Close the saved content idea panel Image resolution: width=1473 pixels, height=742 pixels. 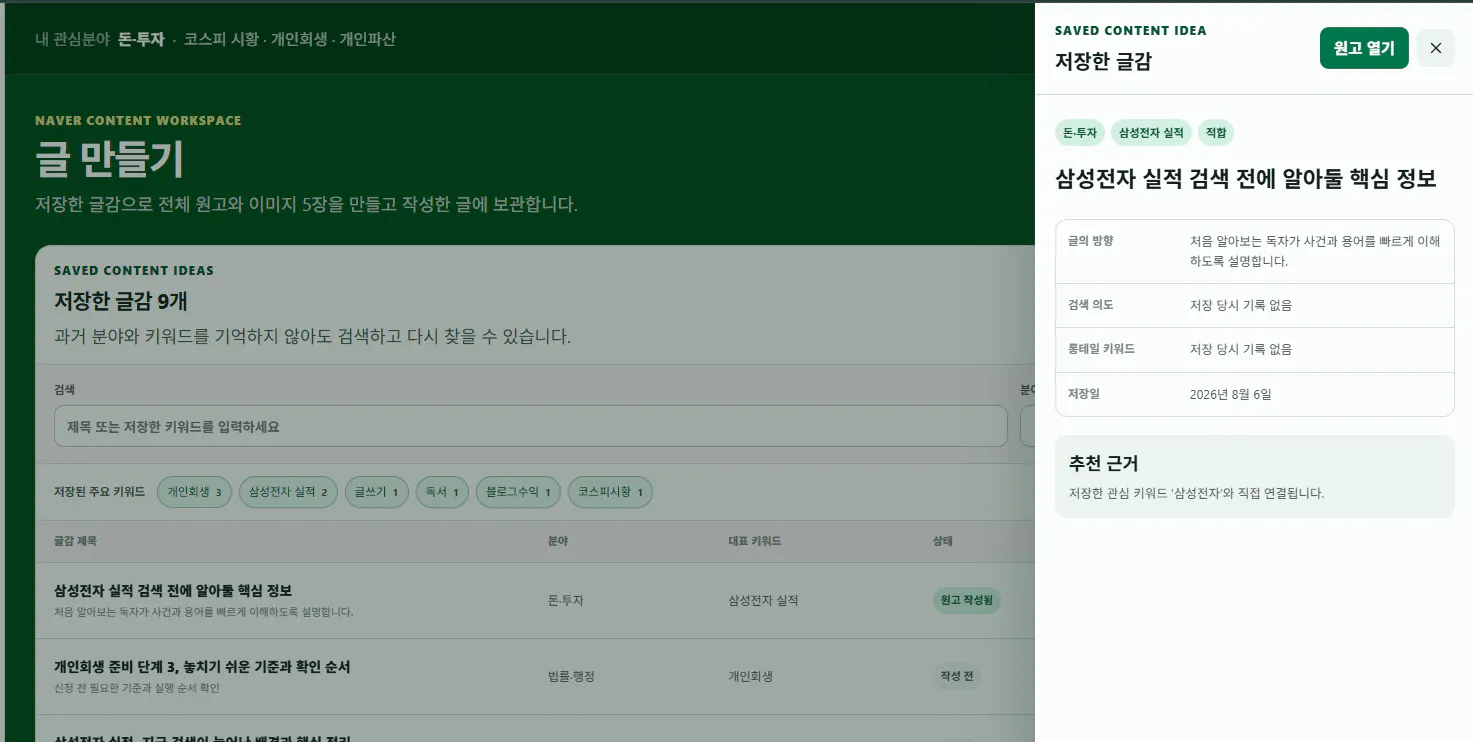(1435, 48)
